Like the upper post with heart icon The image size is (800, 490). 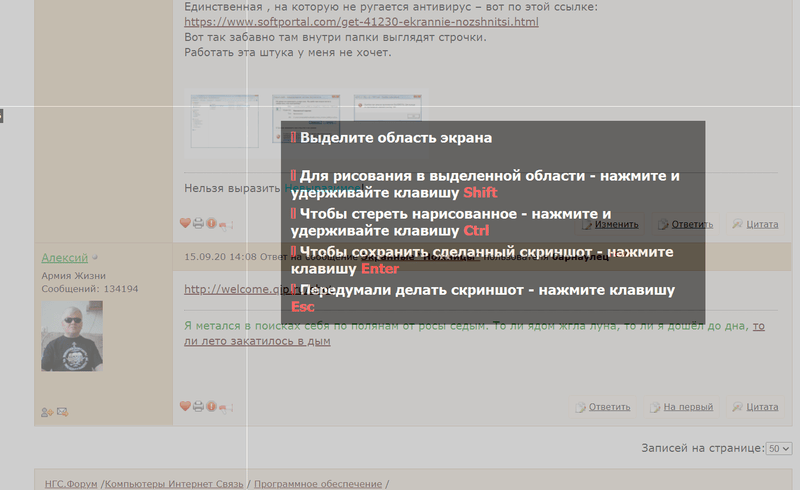click(x=185, y=223)
